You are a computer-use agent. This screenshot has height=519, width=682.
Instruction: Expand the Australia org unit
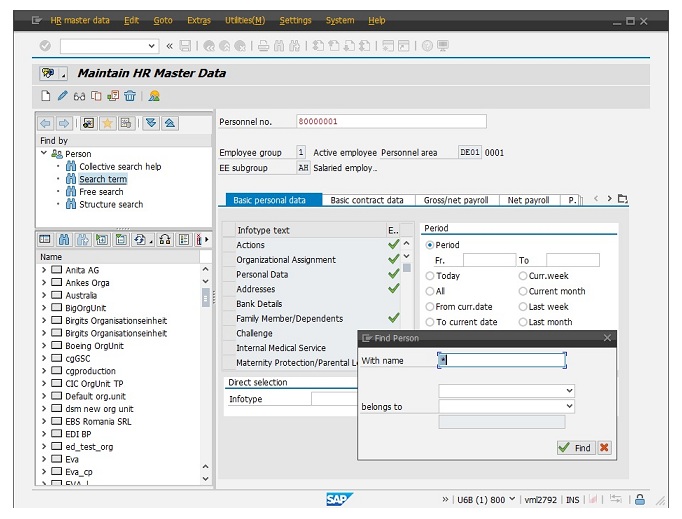[x=43, y=295]
